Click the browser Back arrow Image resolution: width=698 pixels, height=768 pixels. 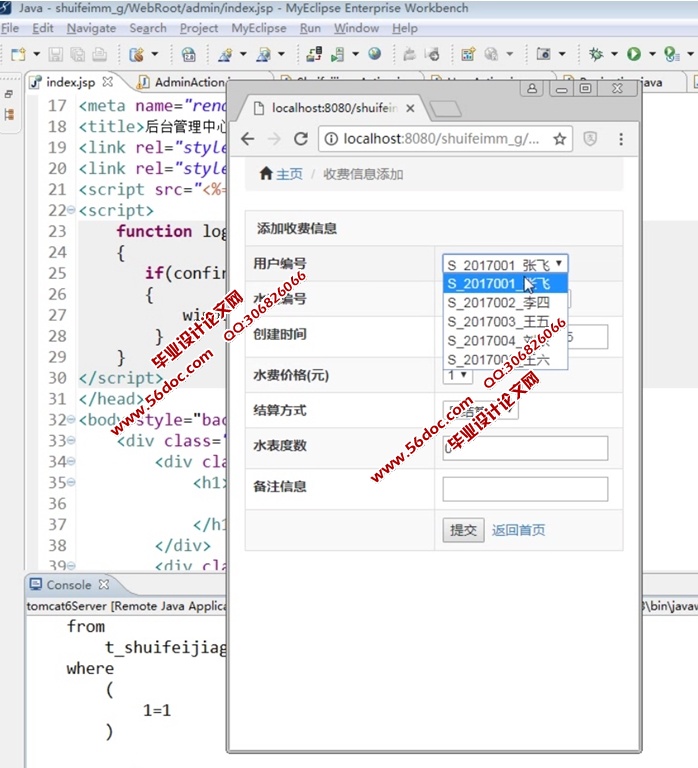(x=248, y=139)
